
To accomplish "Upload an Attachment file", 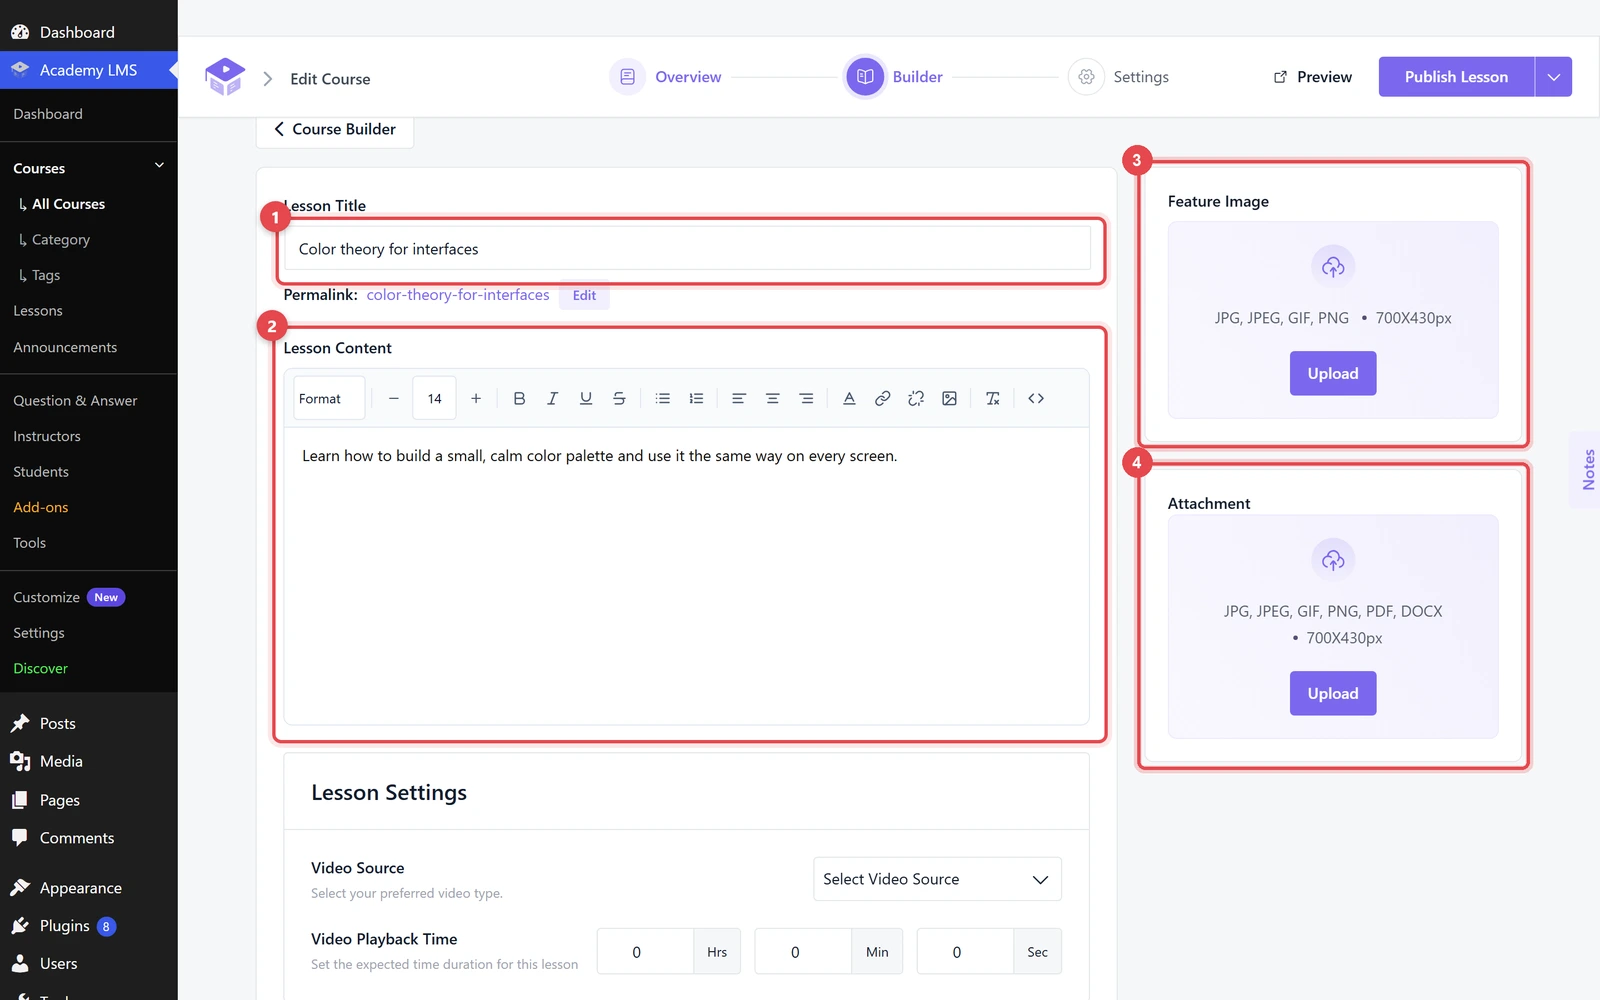I will pos(1333,693).
